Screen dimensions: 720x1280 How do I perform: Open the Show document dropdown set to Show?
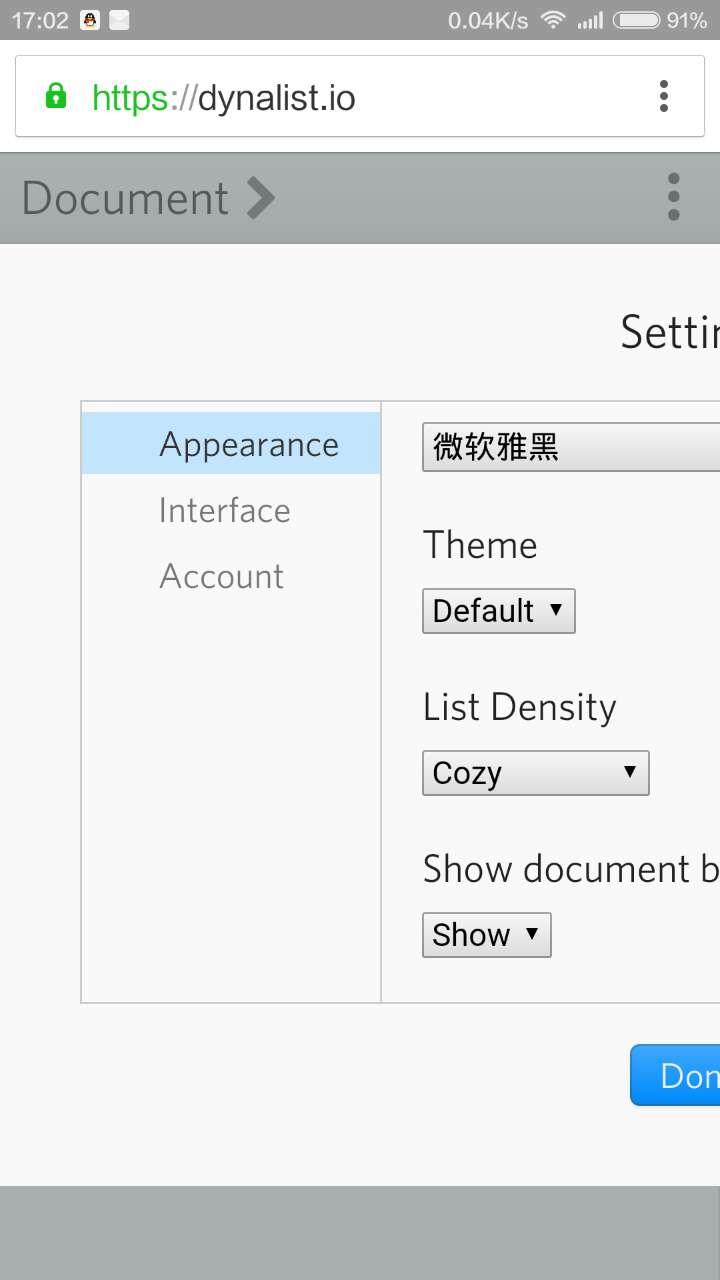[x=486, y=934]
